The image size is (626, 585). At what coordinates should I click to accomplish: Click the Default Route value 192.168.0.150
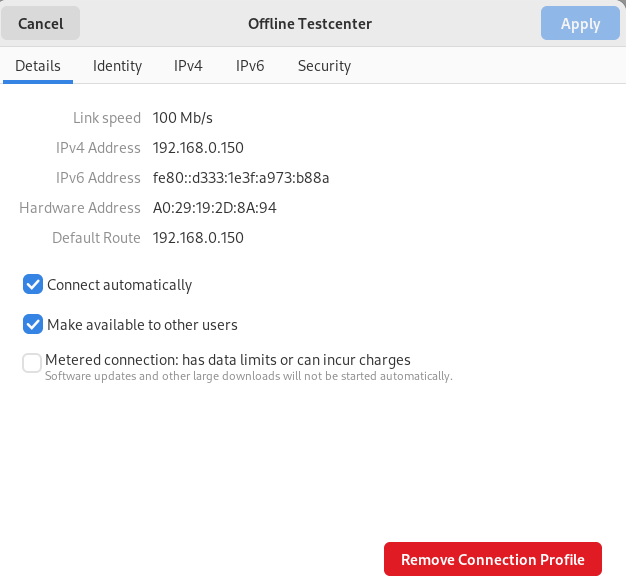pos(198,238)
